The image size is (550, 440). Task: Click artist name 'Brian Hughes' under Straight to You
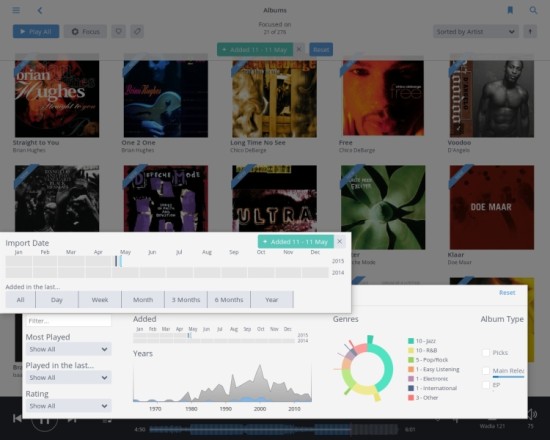[x=29, y=150]
